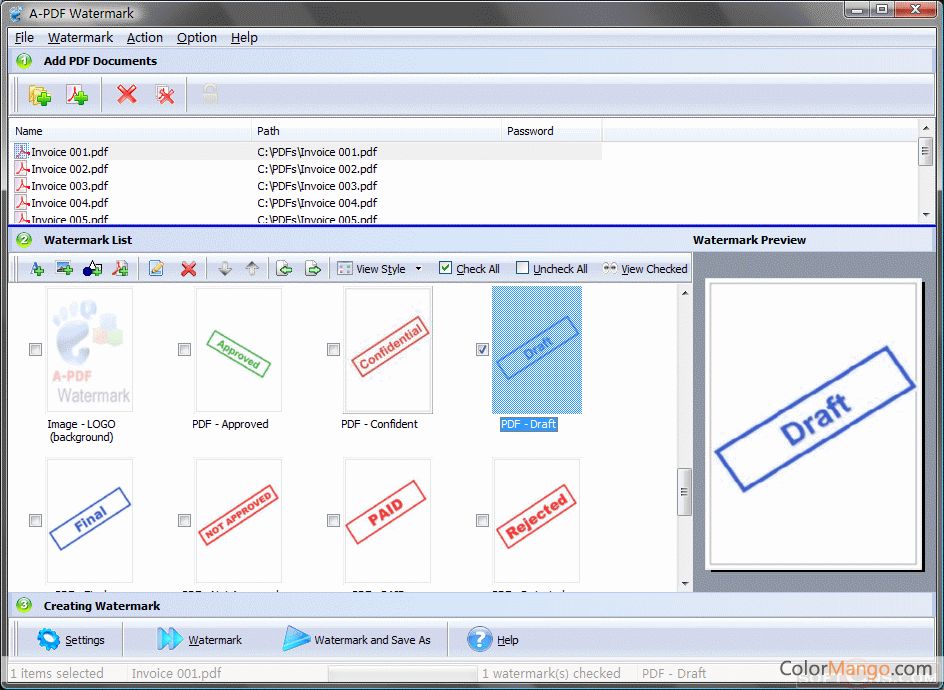Remove selected PDF with the red X
Image resolution: width=944 pixels, height=690 pixels.
click(x=127, y=95)
